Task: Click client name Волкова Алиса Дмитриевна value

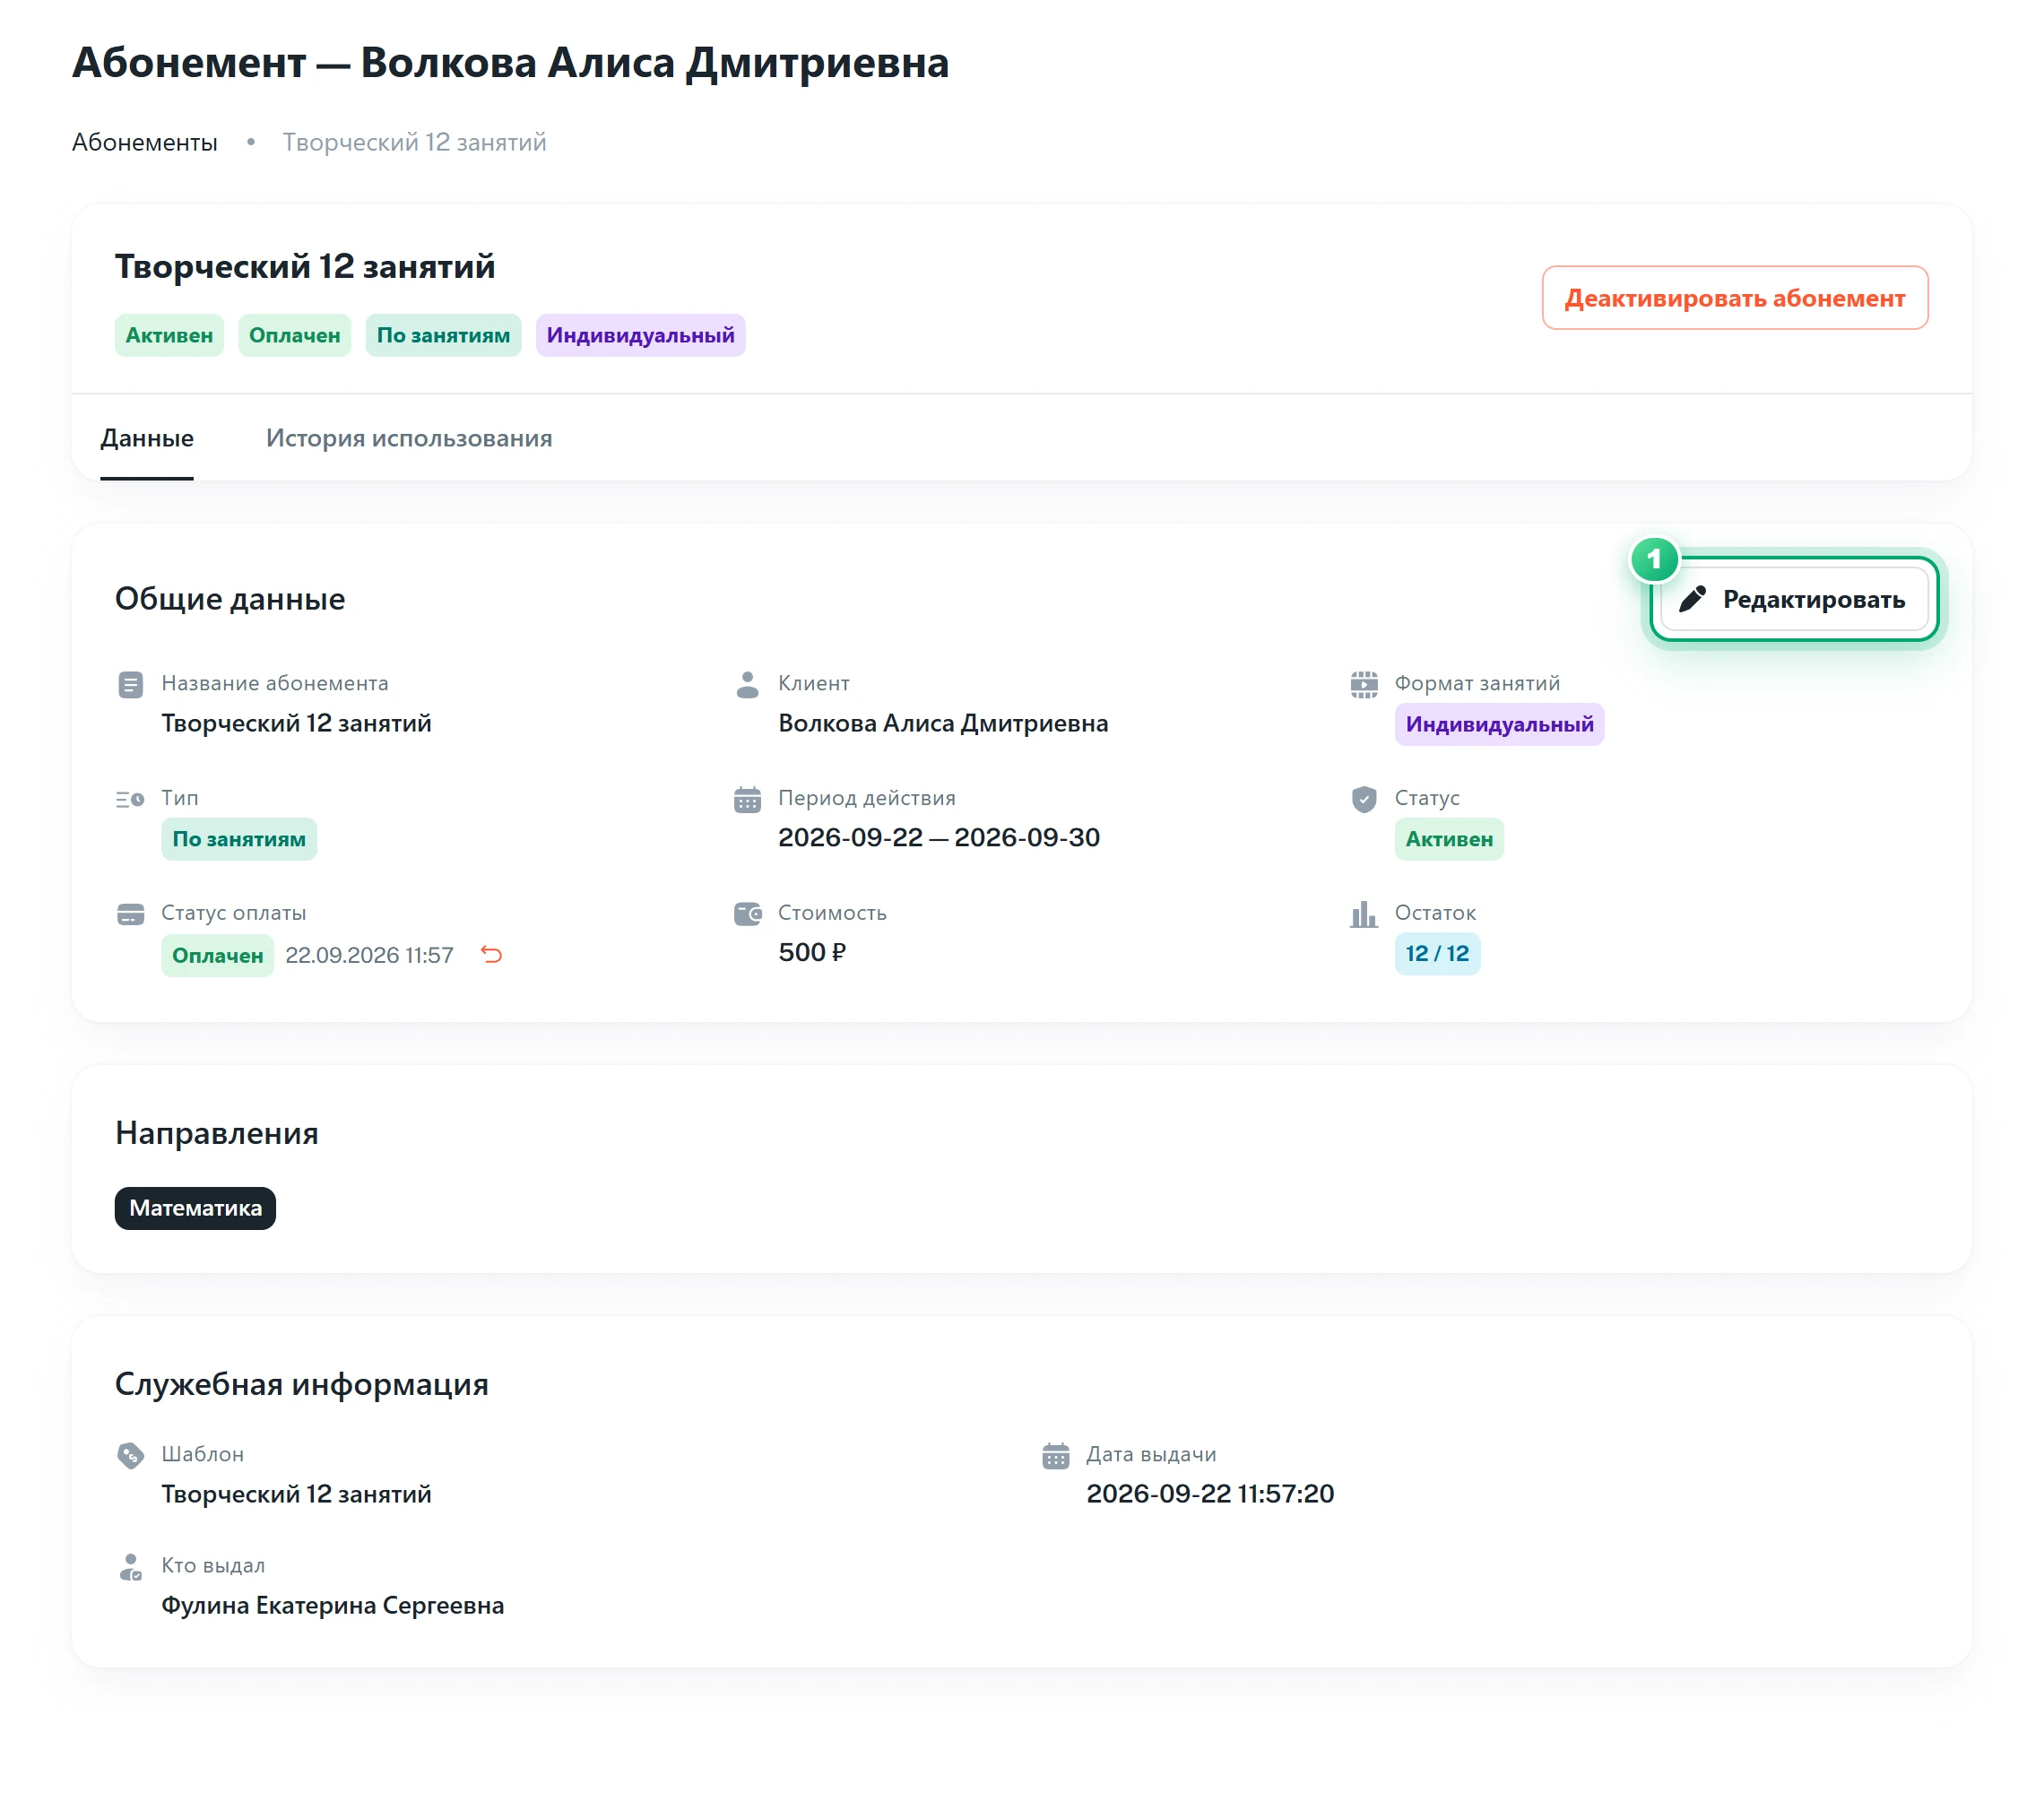Action: pyautogui.click(x=943, y=723)
